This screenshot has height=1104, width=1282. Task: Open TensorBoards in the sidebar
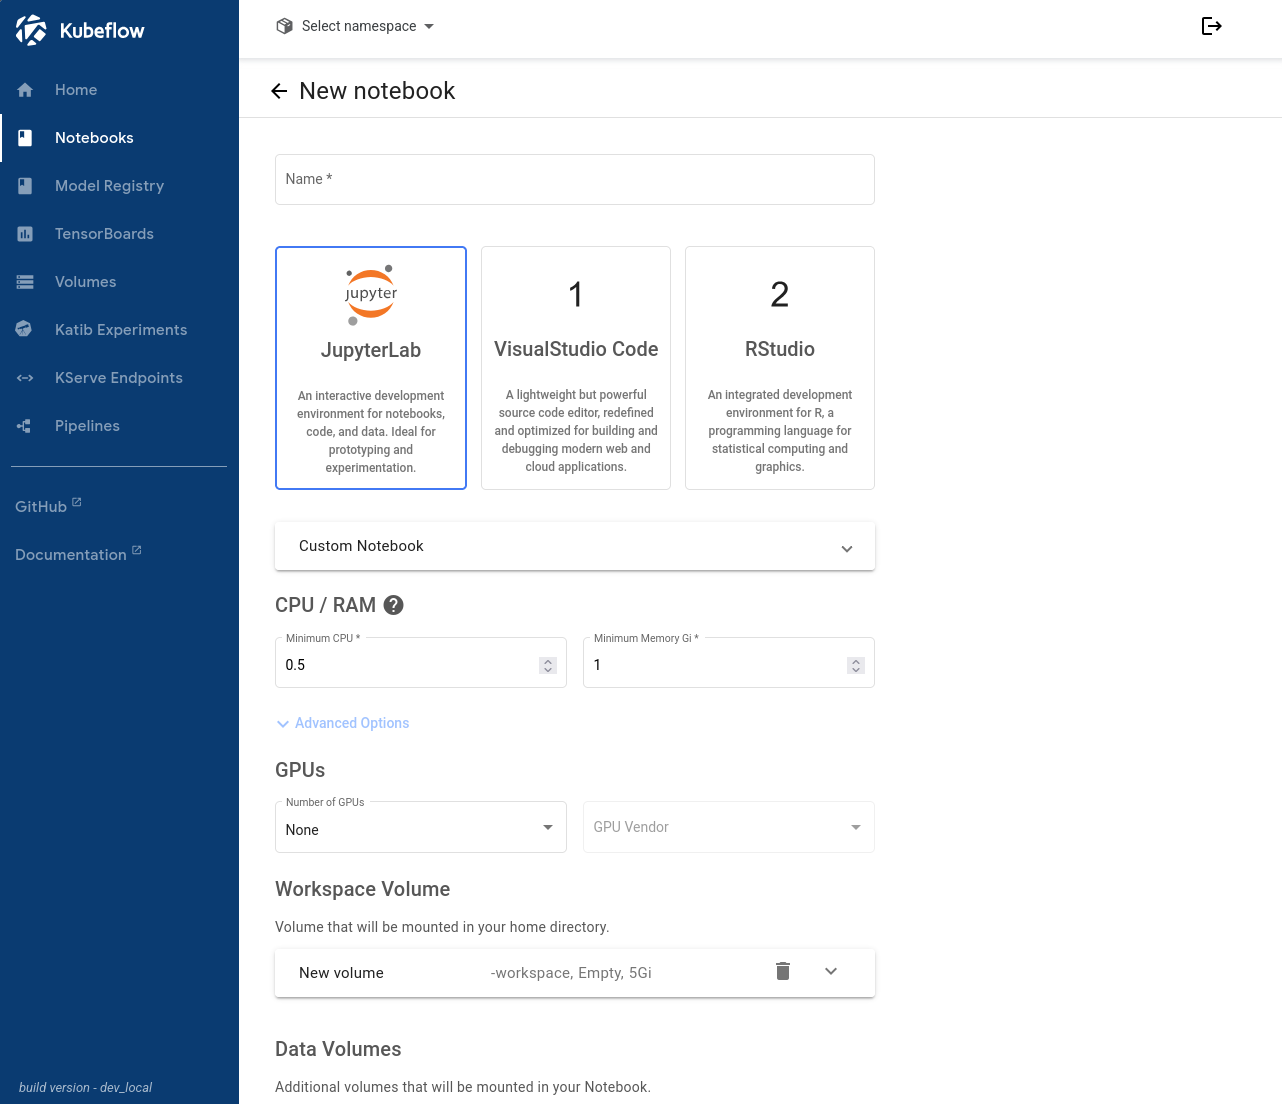coord(119,234)
